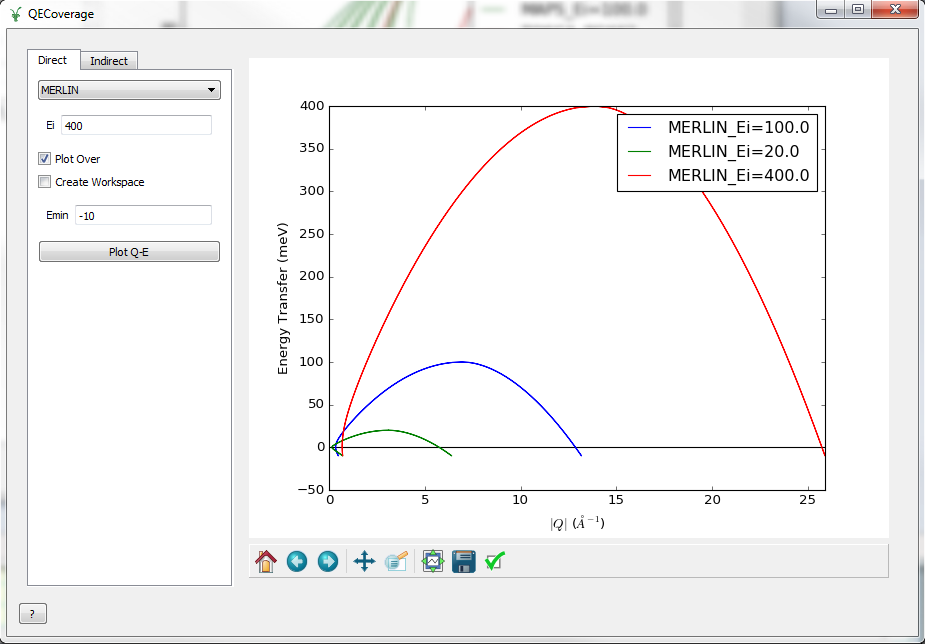925x644 pixels.
Task: Click into the Emin input field
Action: 143,215
